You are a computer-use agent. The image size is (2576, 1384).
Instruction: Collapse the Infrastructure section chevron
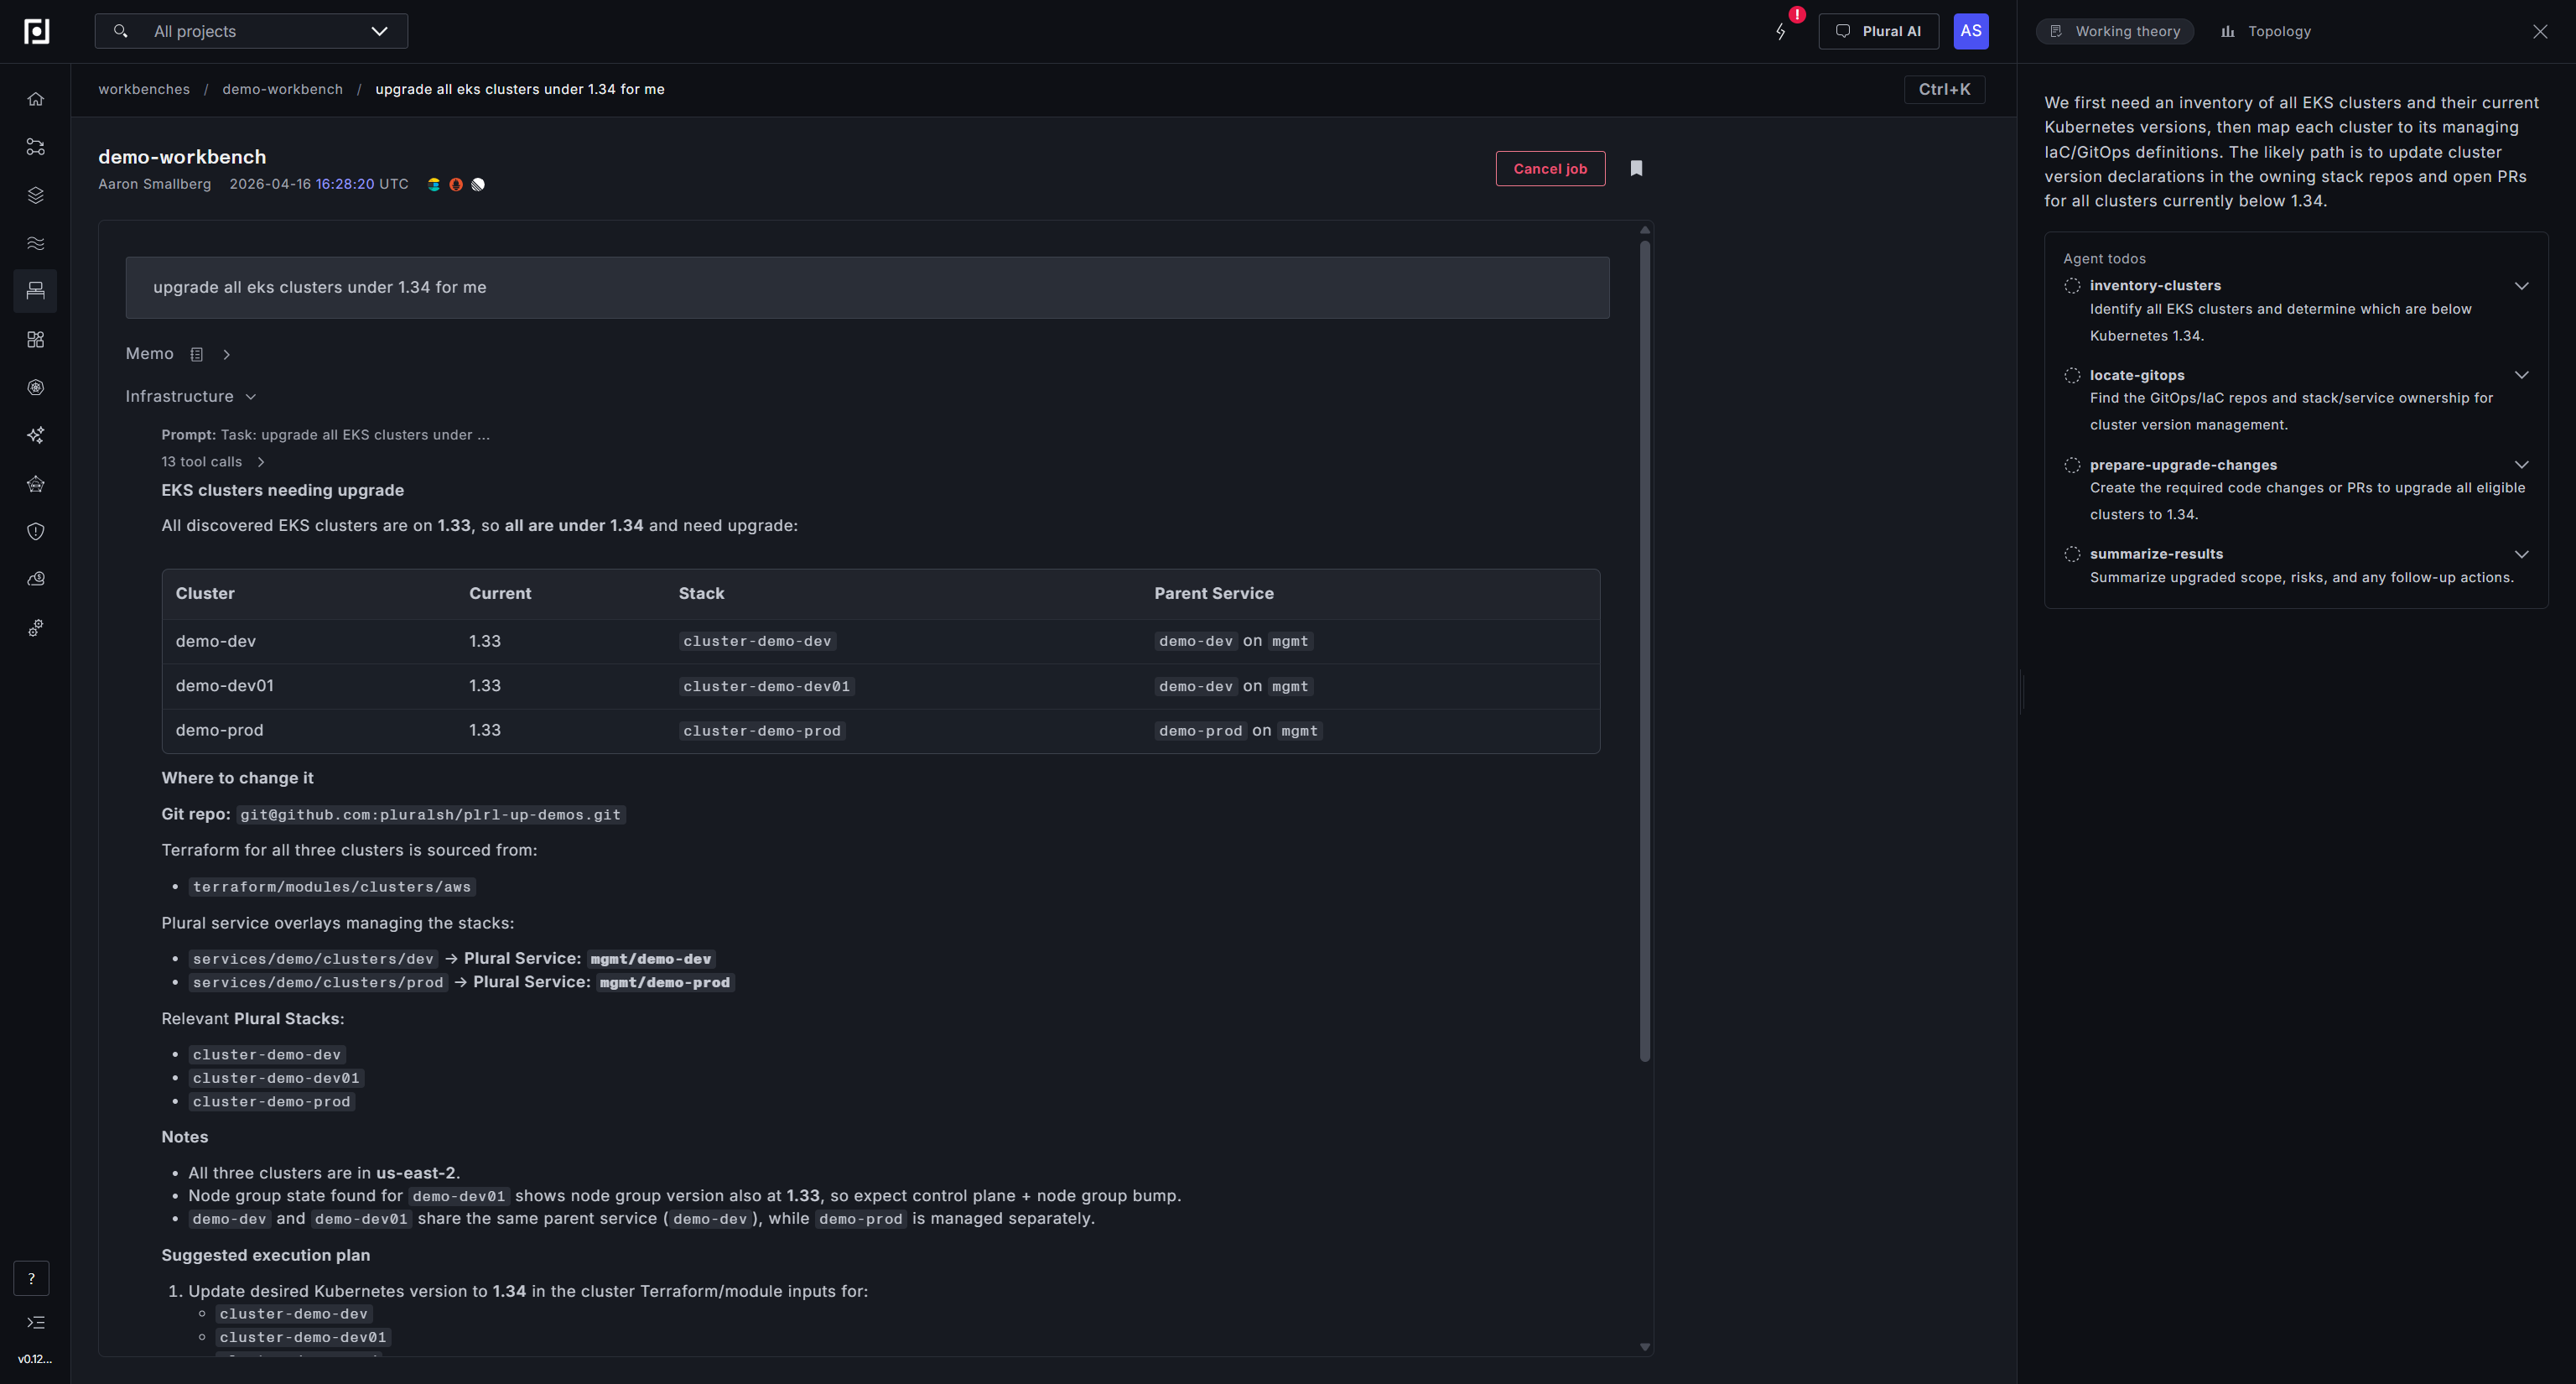pyautogui.click(x=251, y=397)
